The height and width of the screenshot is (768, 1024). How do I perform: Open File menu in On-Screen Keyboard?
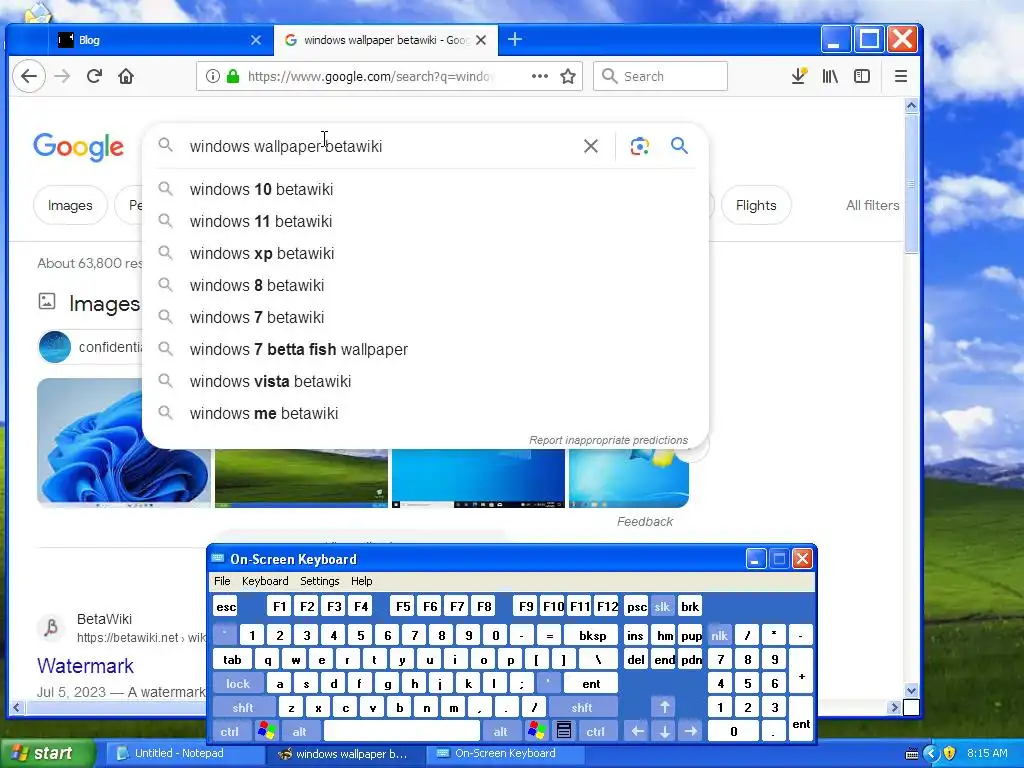[222, 581]
